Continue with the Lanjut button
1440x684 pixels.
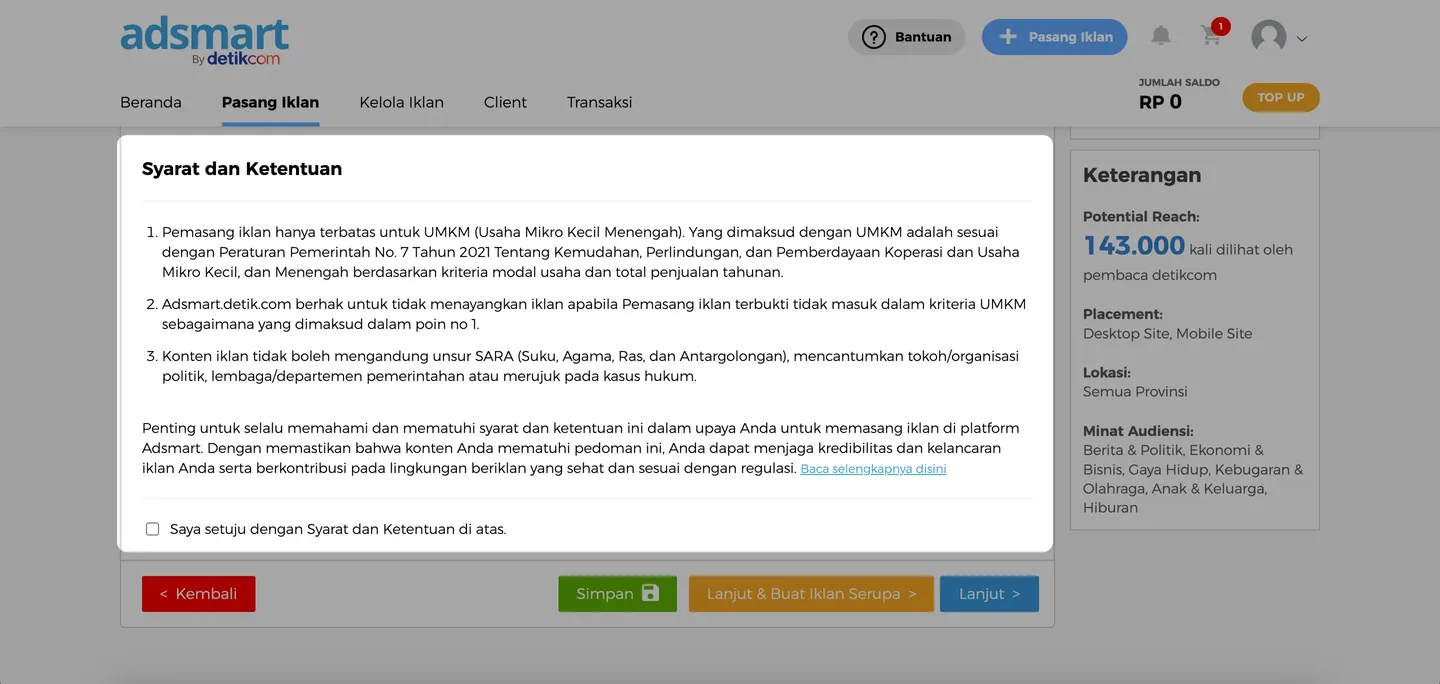pyautogui.click(x=989, y=592)
